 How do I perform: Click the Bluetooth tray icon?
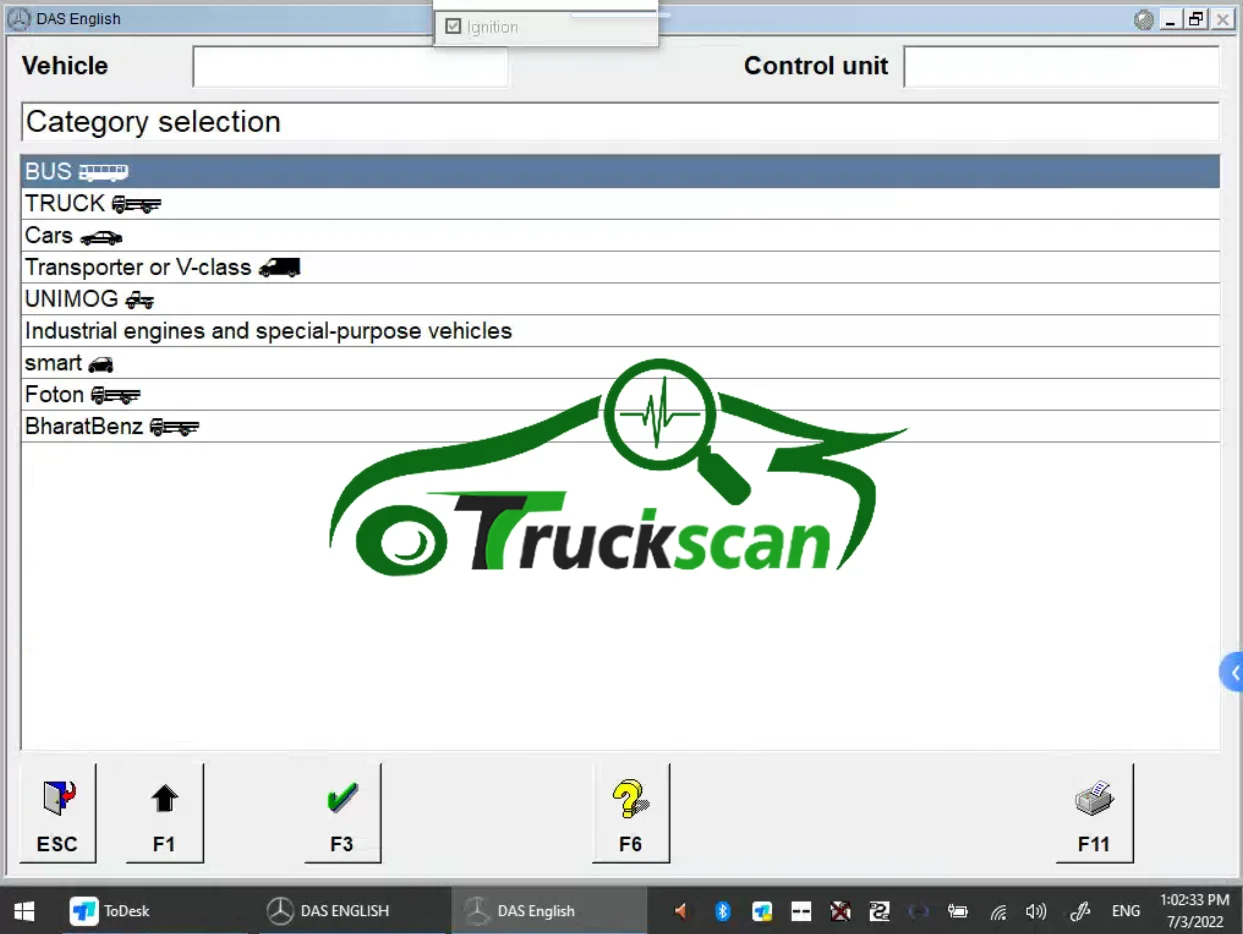coord(723,911)
